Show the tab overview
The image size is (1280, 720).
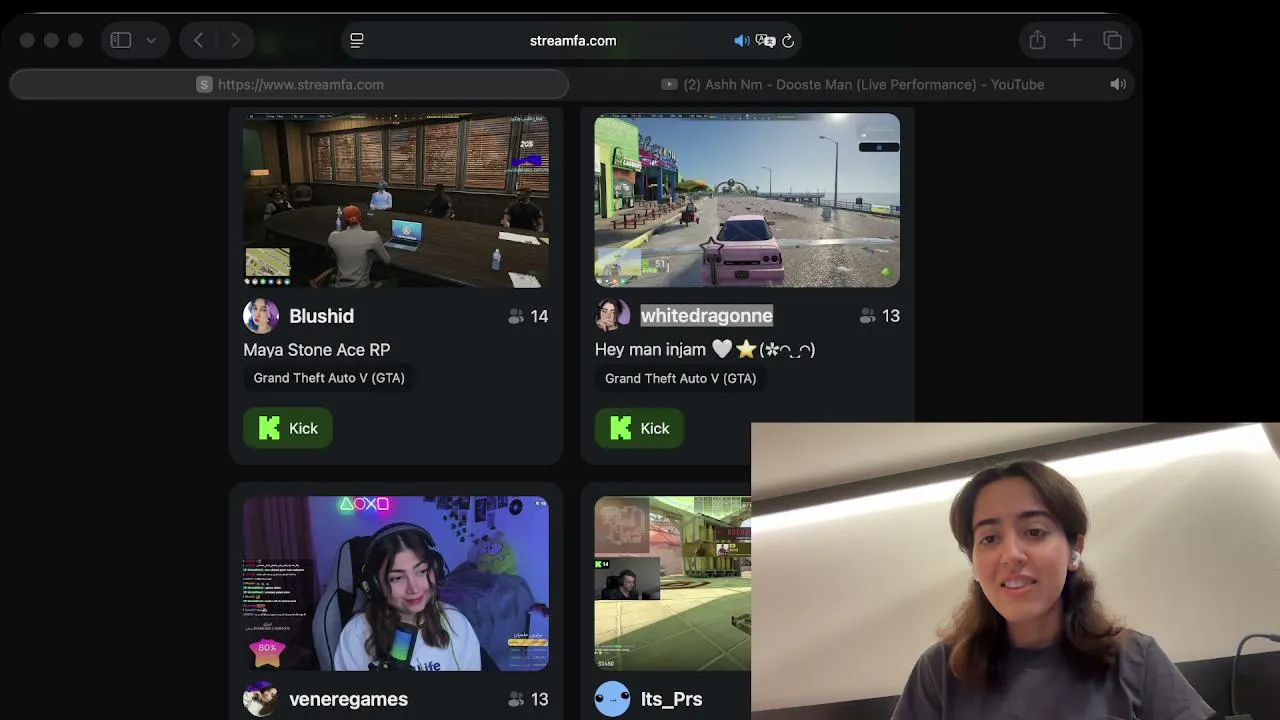[1112, 40]
